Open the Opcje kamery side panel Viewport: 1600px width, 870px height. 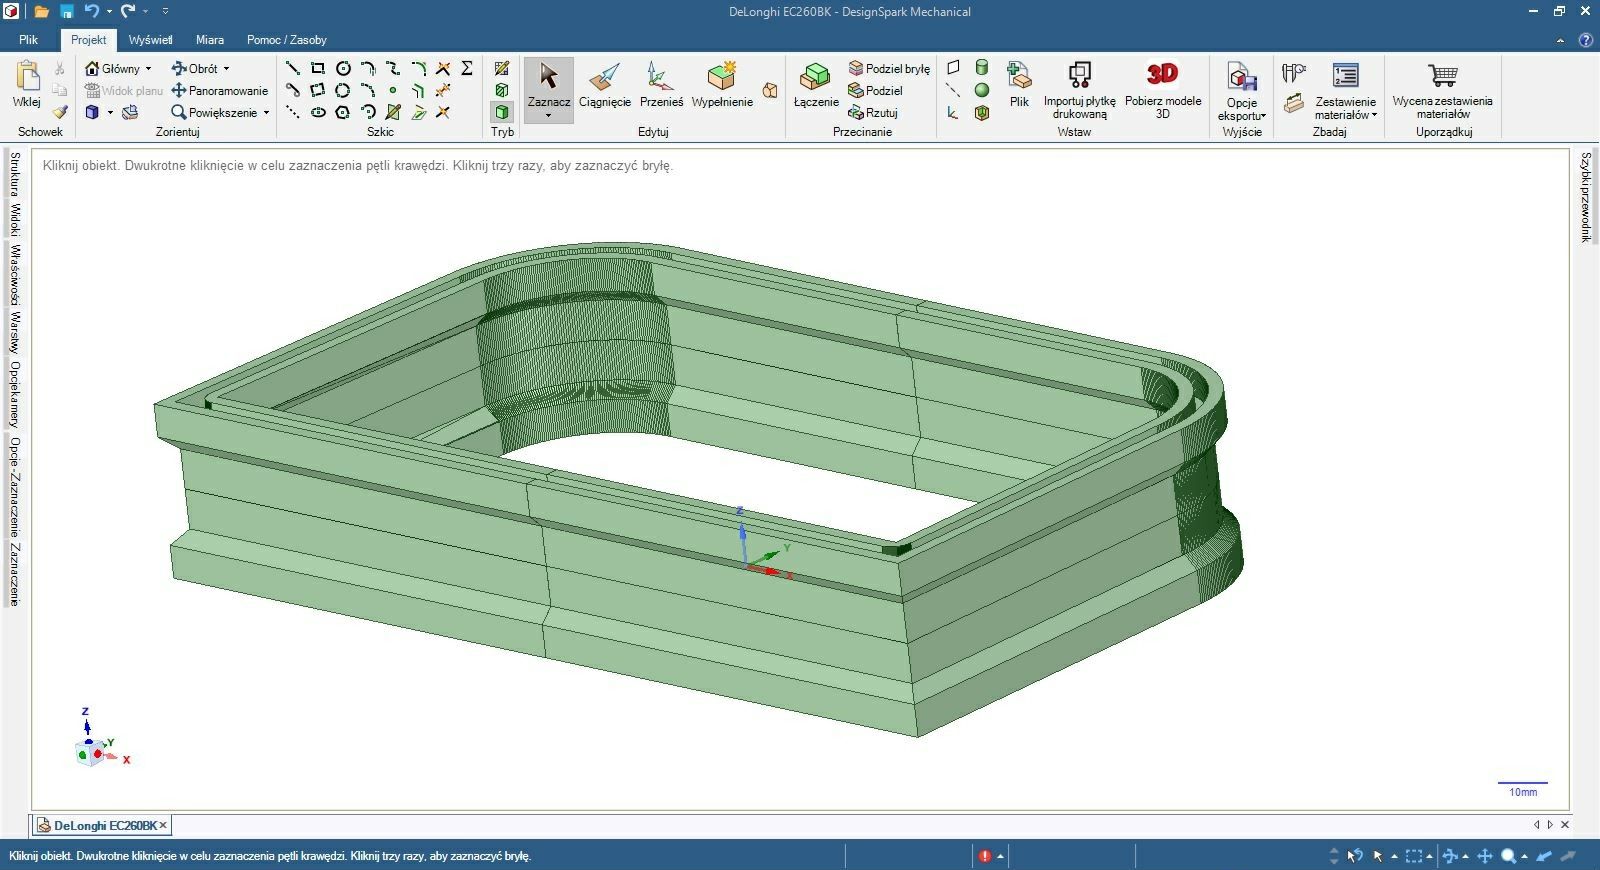[x=15, y=395]
